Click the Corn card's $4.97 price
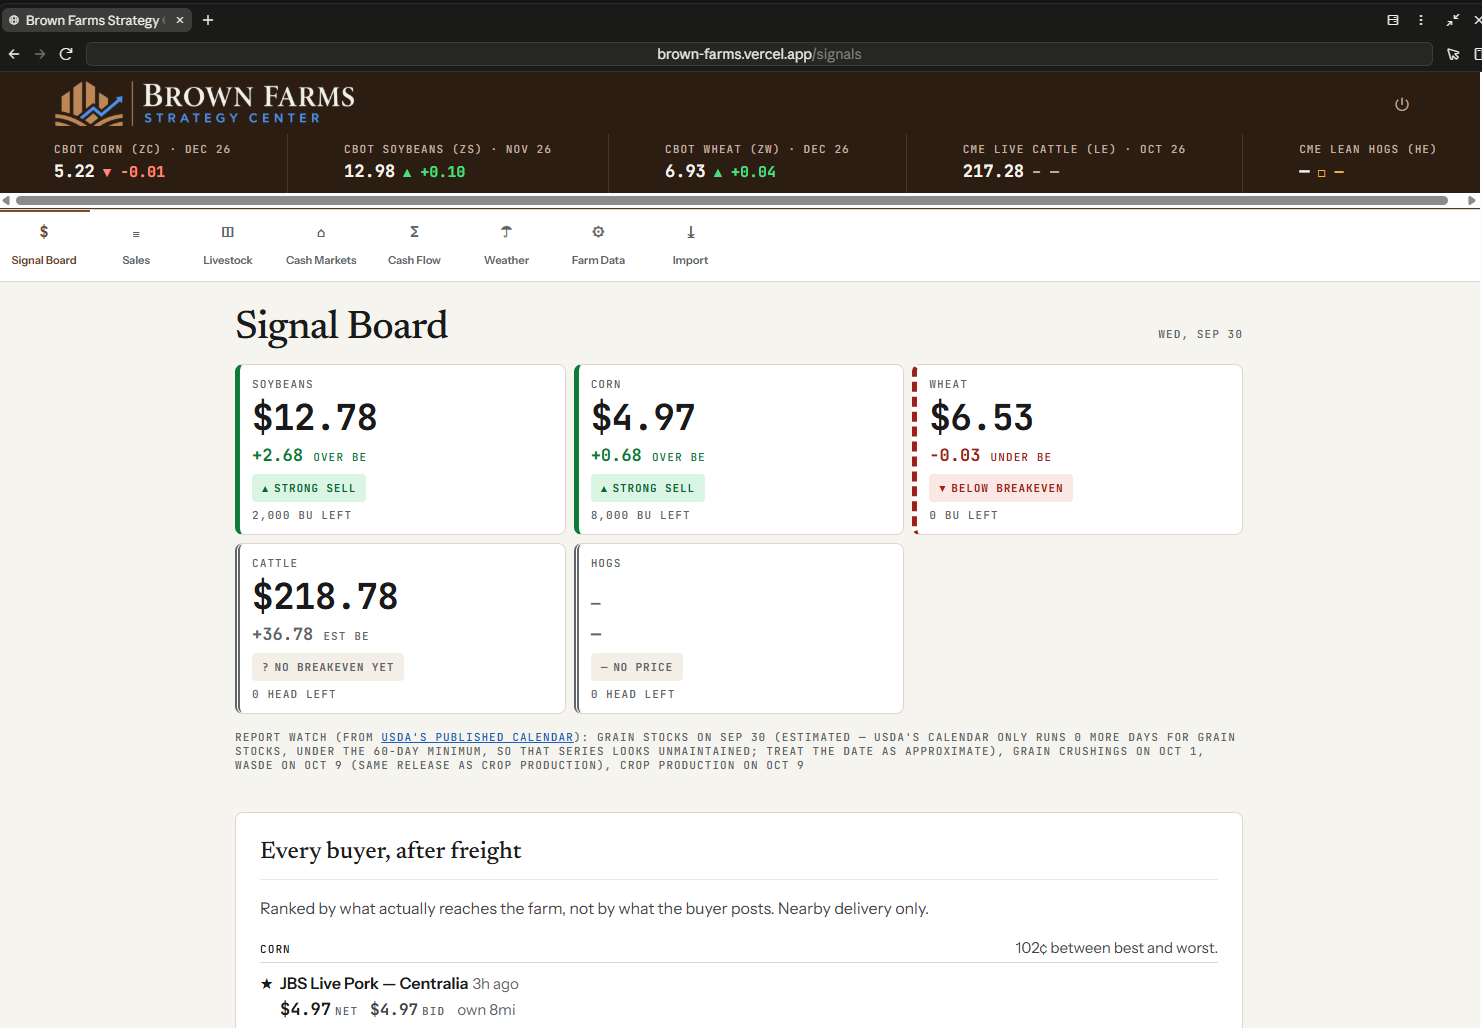This screenshot has width=1482, height=1028. pos(643,417)
